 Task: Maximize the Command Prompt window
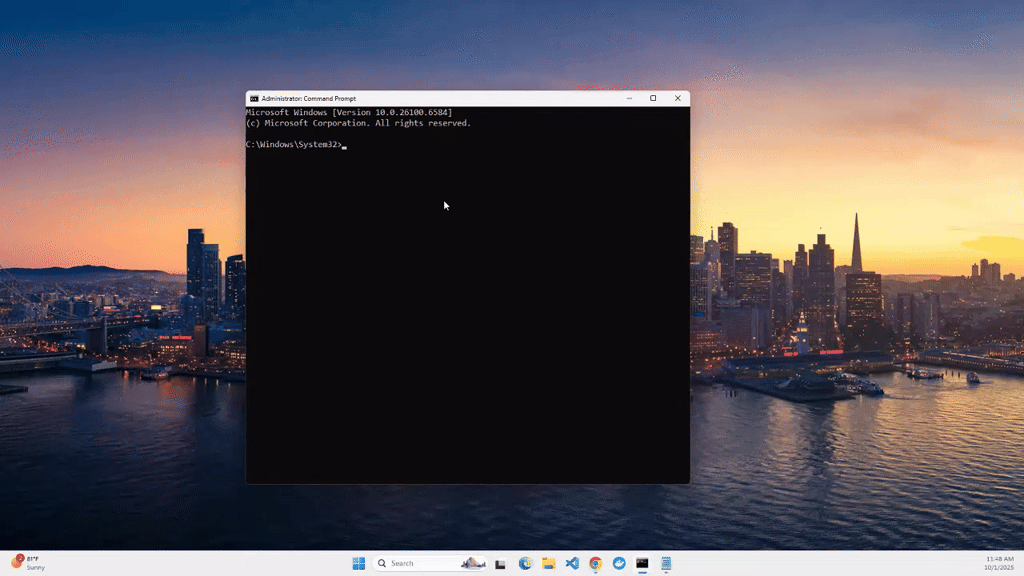(653, 99)
